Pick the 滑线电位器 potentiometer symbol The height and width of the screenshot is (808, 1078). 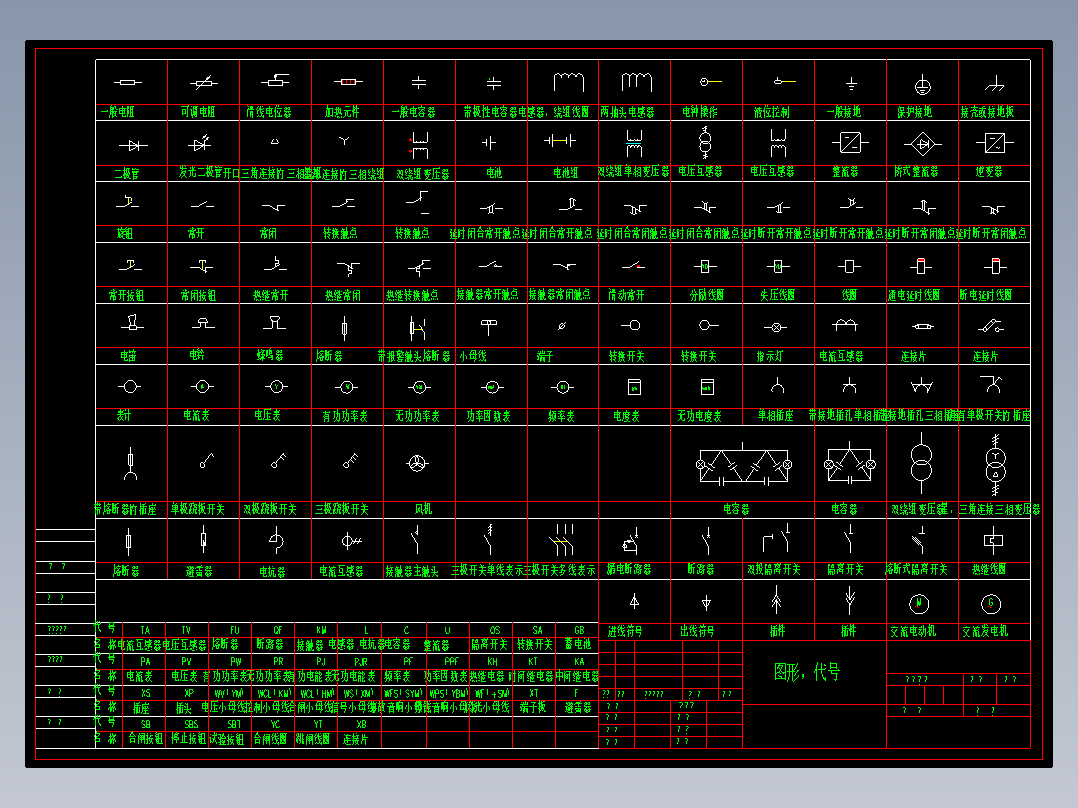coord(275,81)
